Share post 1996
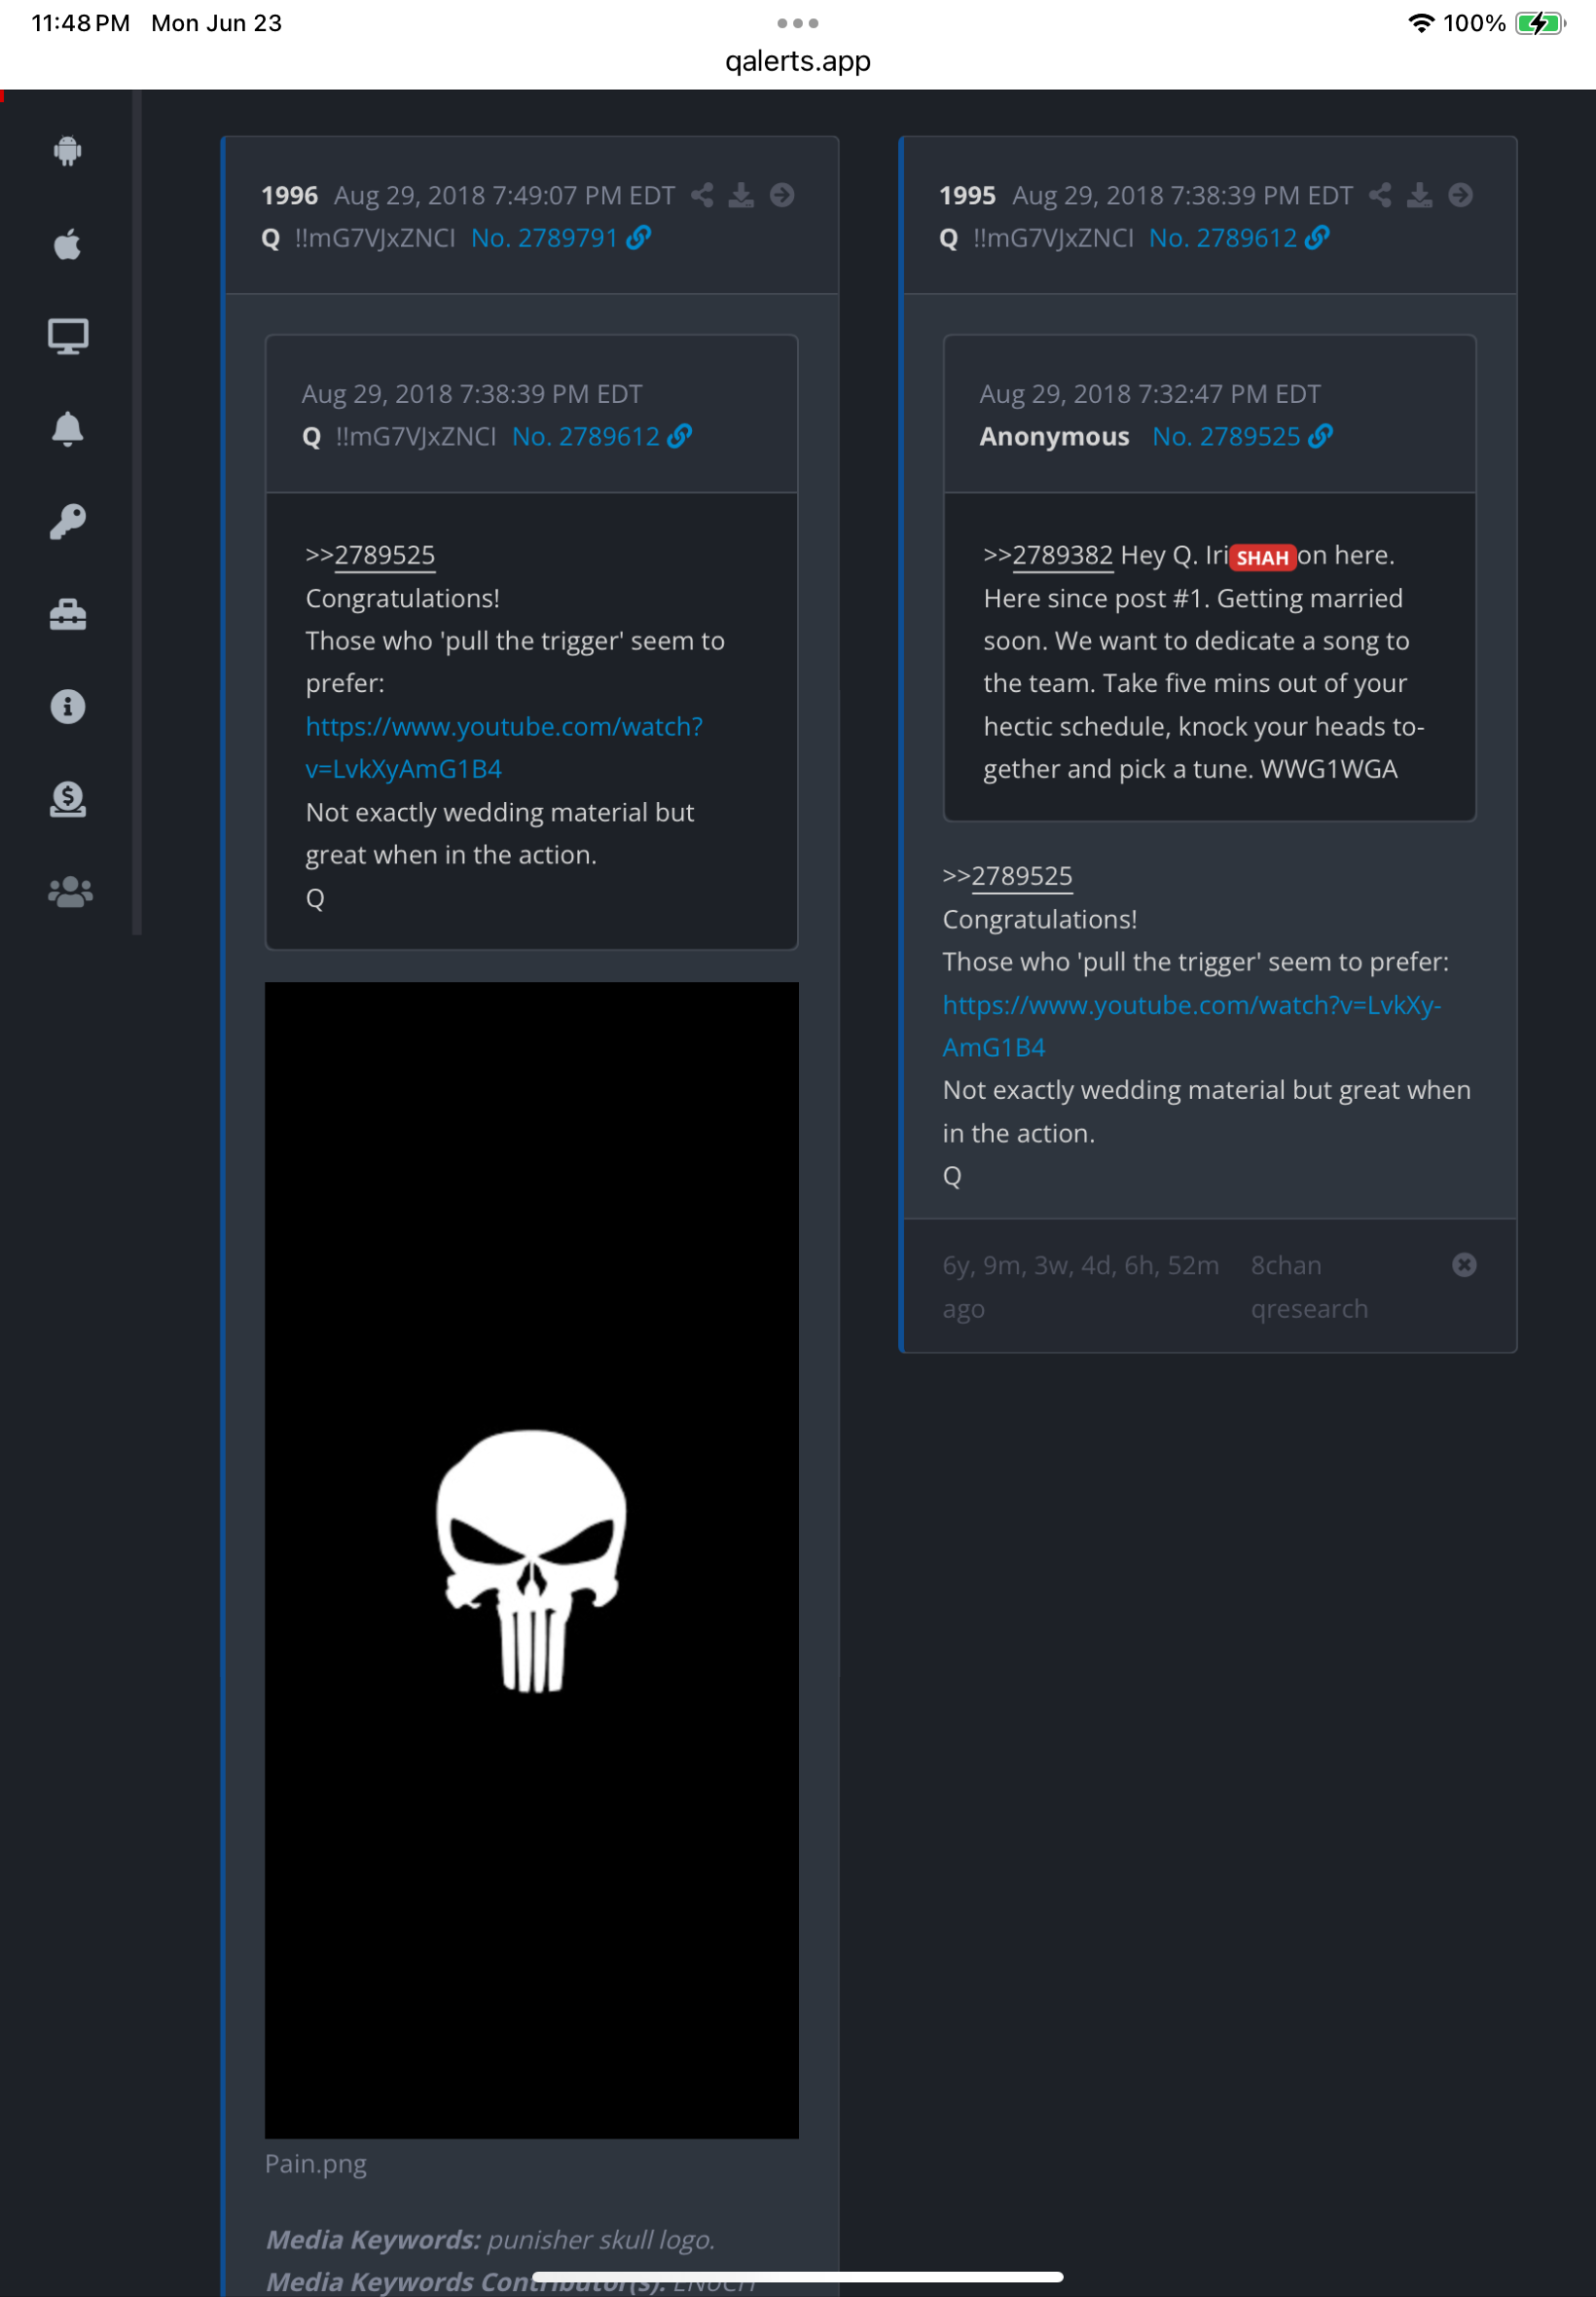This screenshot has height=2297, width=1596. (x=702, y=195)
